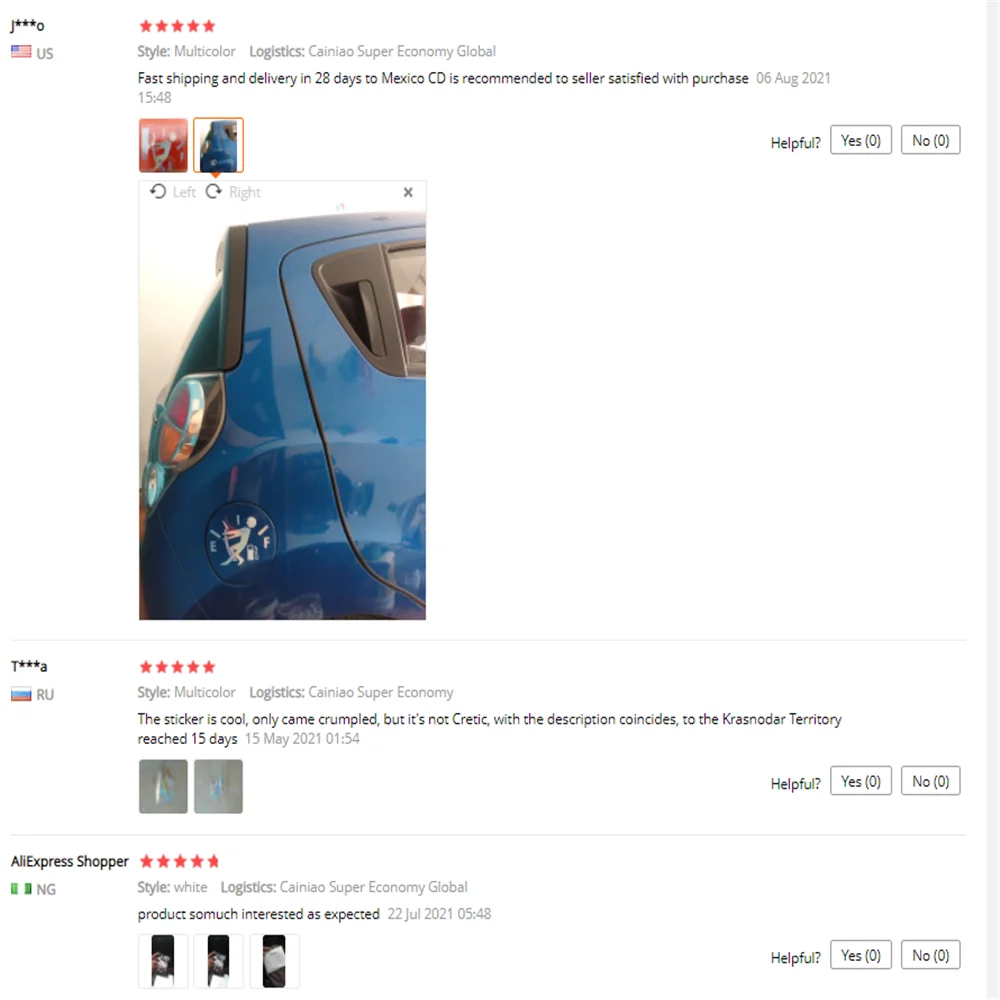Vote No on AliExpress Shopper's review
The image size is (1000, 1000).
tap(930, 955)
